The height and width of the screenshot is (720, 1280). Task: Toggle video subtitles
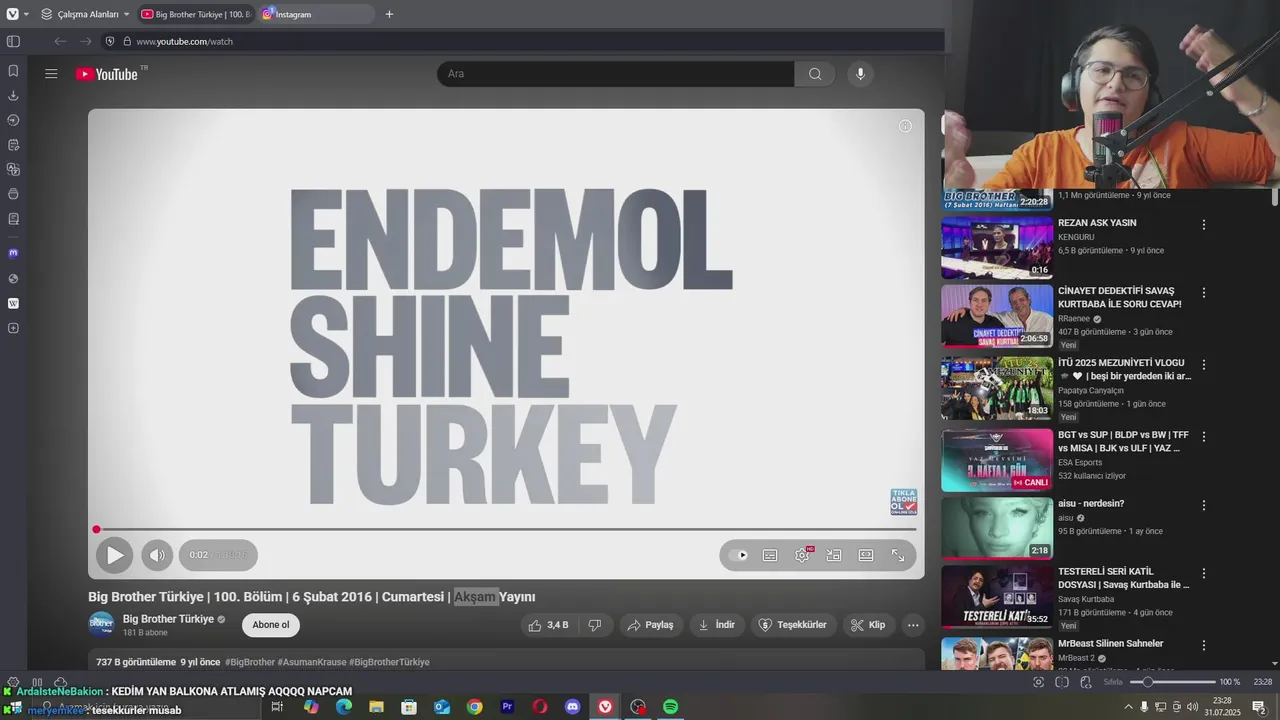click(x=770, y=555)
